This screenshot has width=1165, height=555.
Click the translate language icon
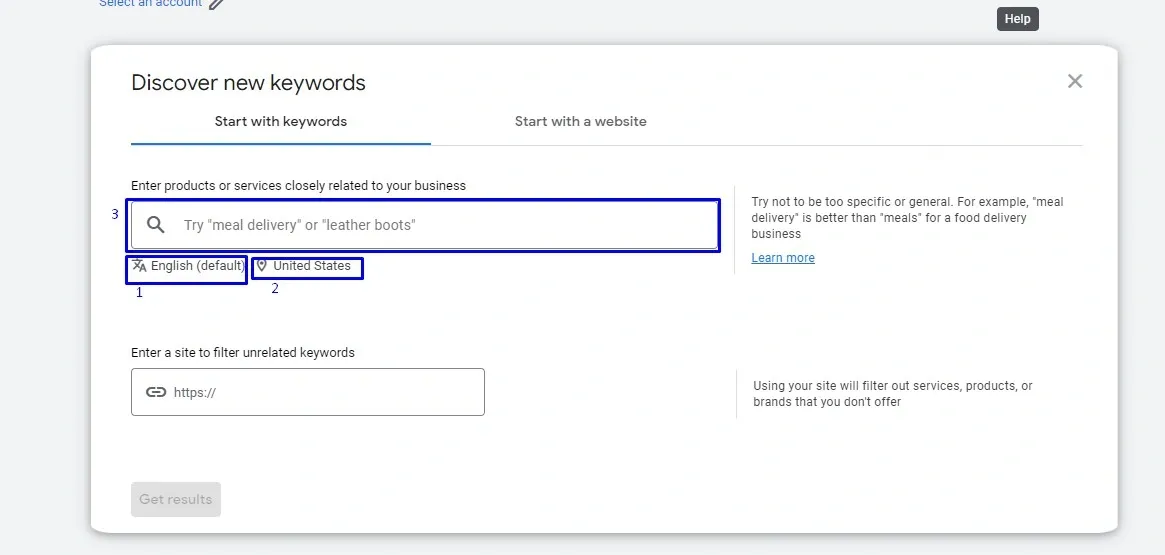pyautogui.click(x=139, y=266)
